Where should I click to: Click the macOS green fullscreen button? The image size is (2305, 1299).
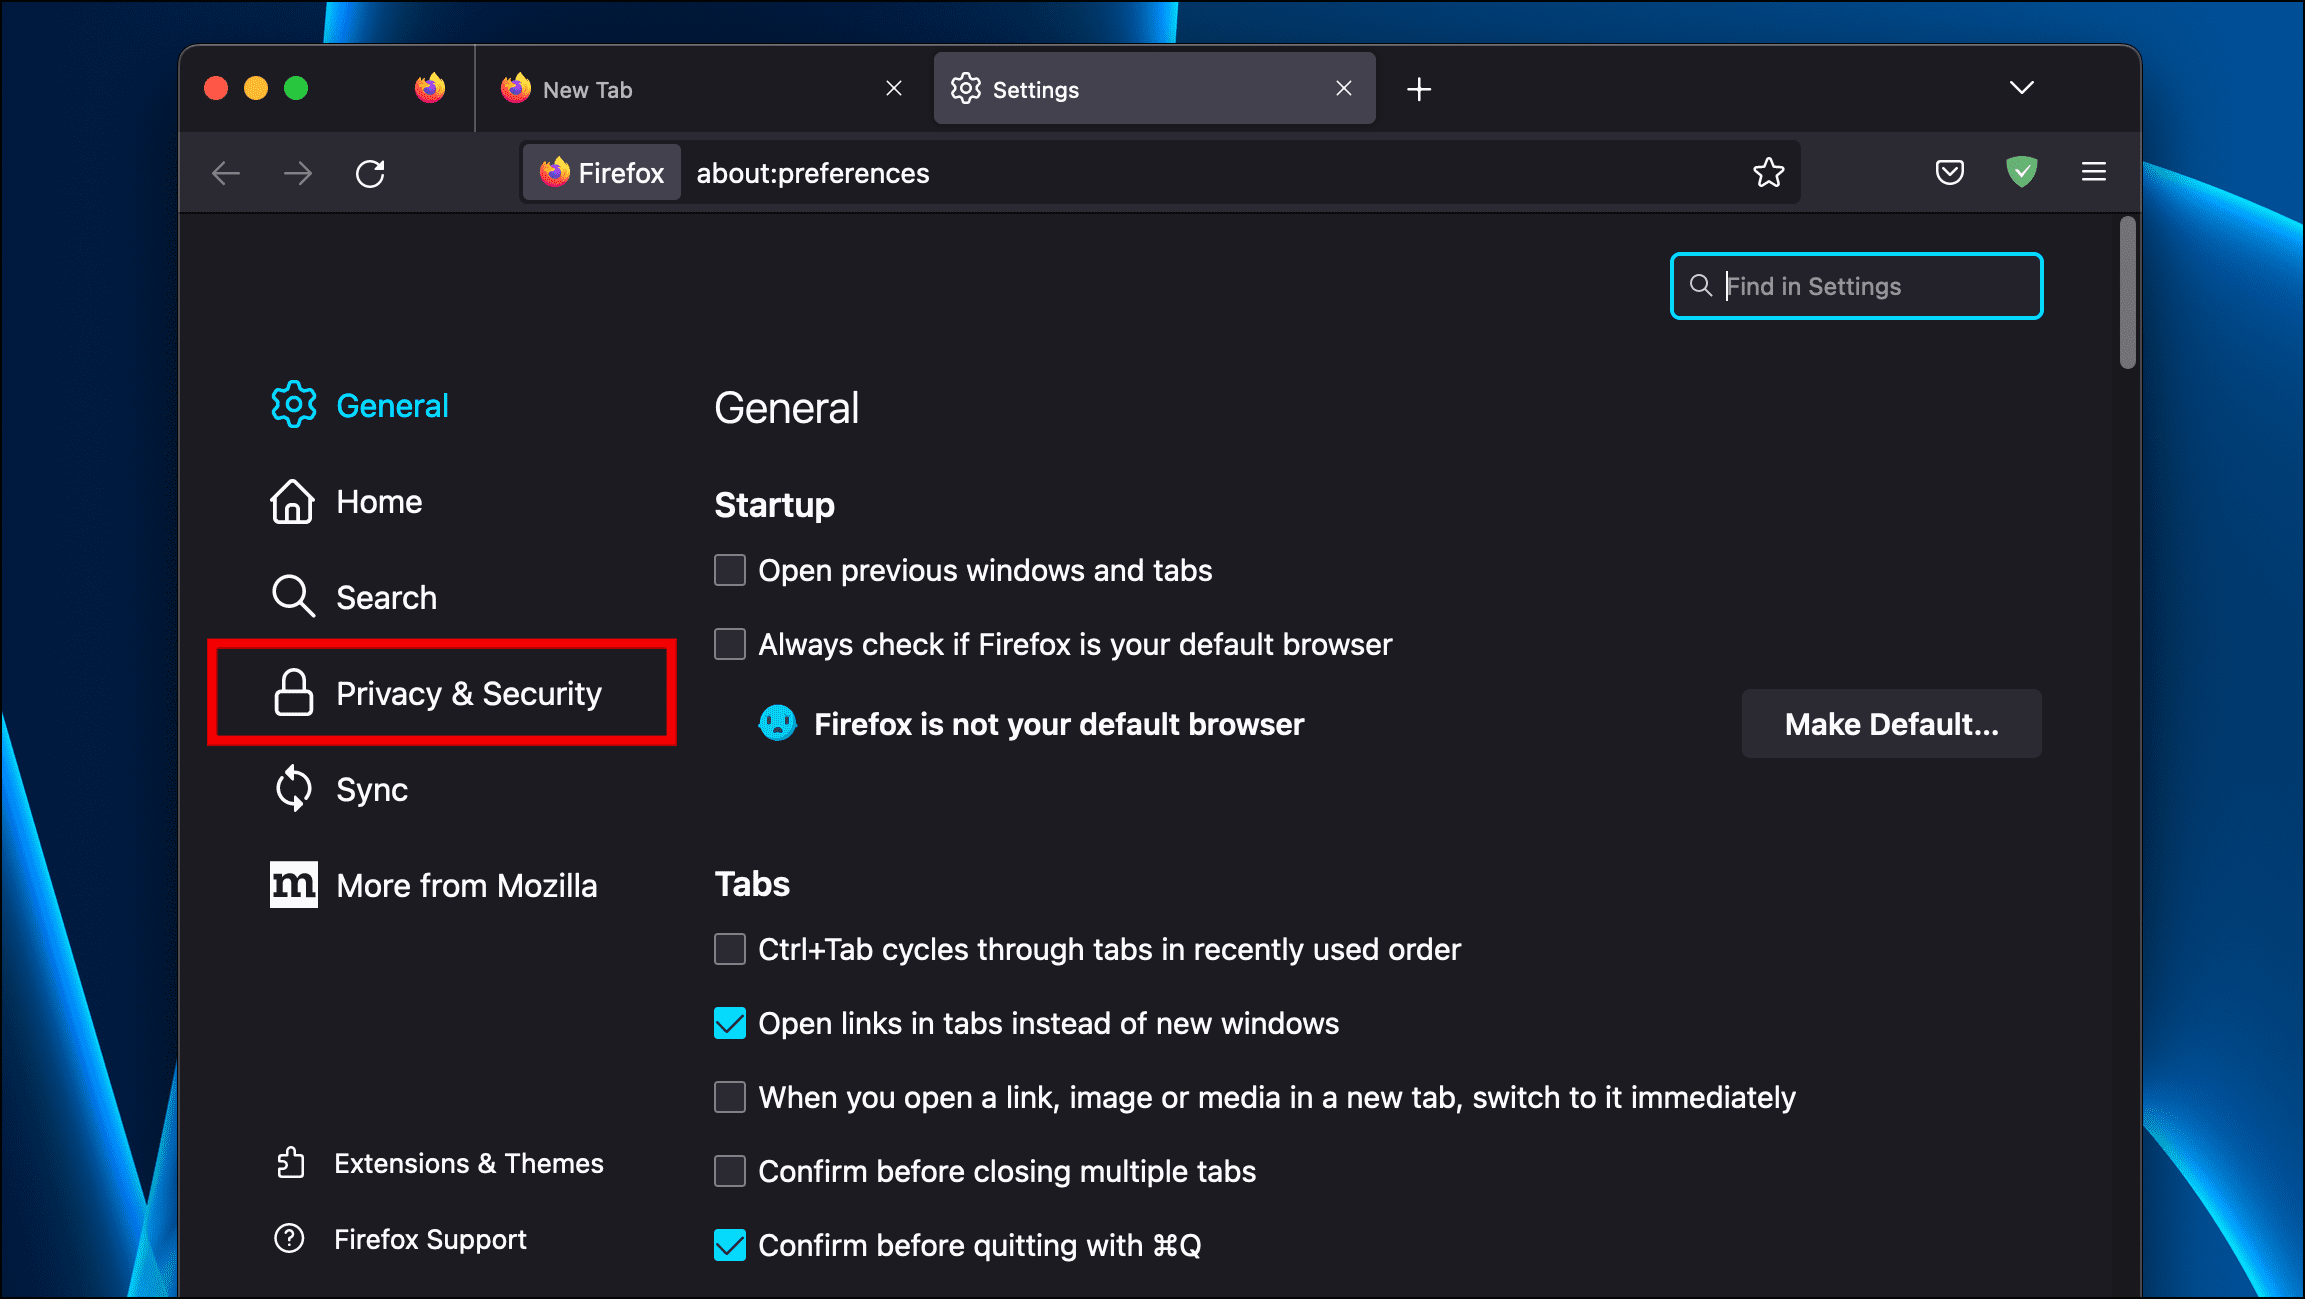[296, 88]
